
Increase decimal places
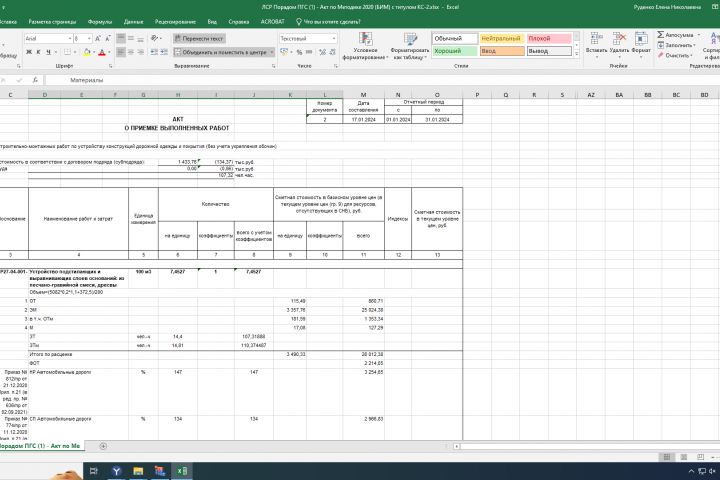(323, 52)
